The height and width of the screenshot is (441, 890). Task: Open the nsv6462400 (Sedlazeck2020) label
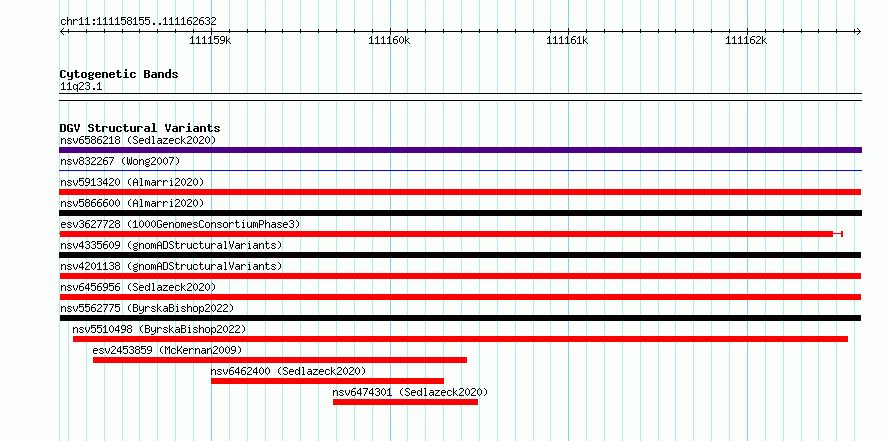click(x=288, y=371)
